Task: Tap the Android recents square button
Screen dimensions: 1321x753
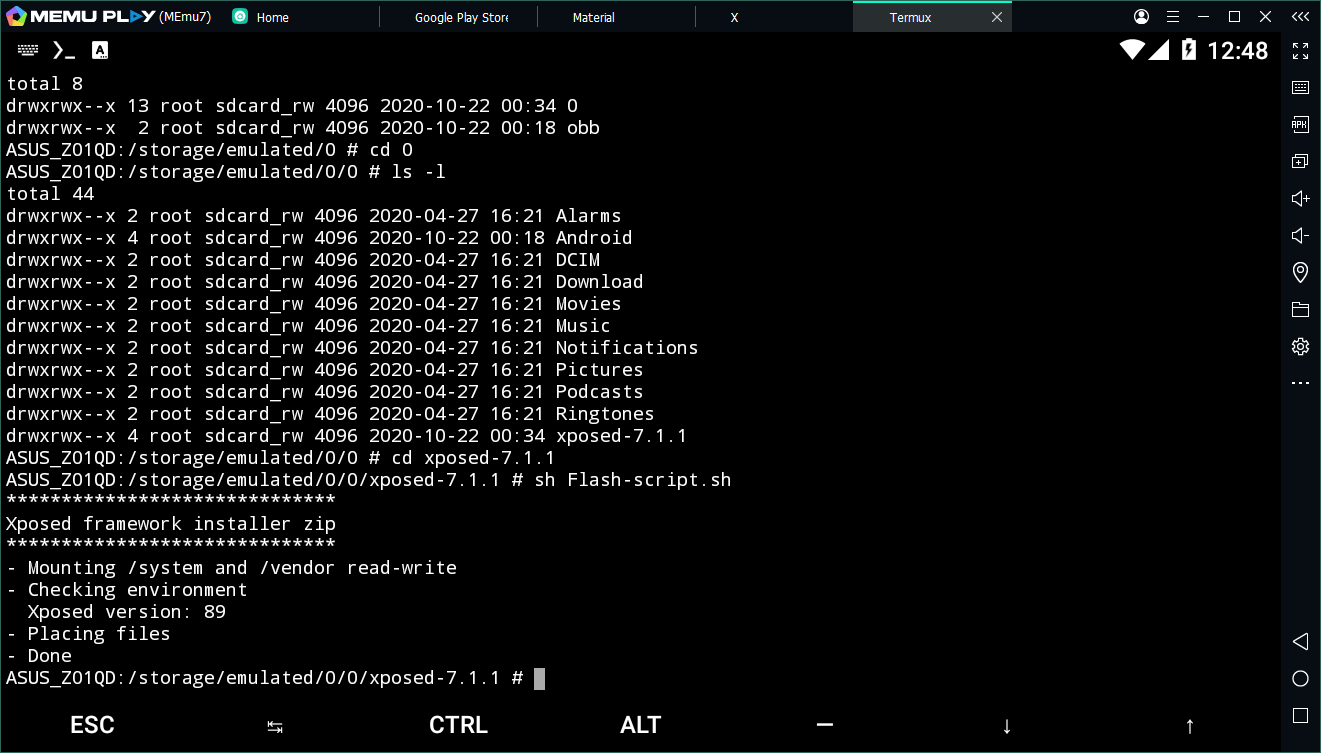Action: (1300, 716)
